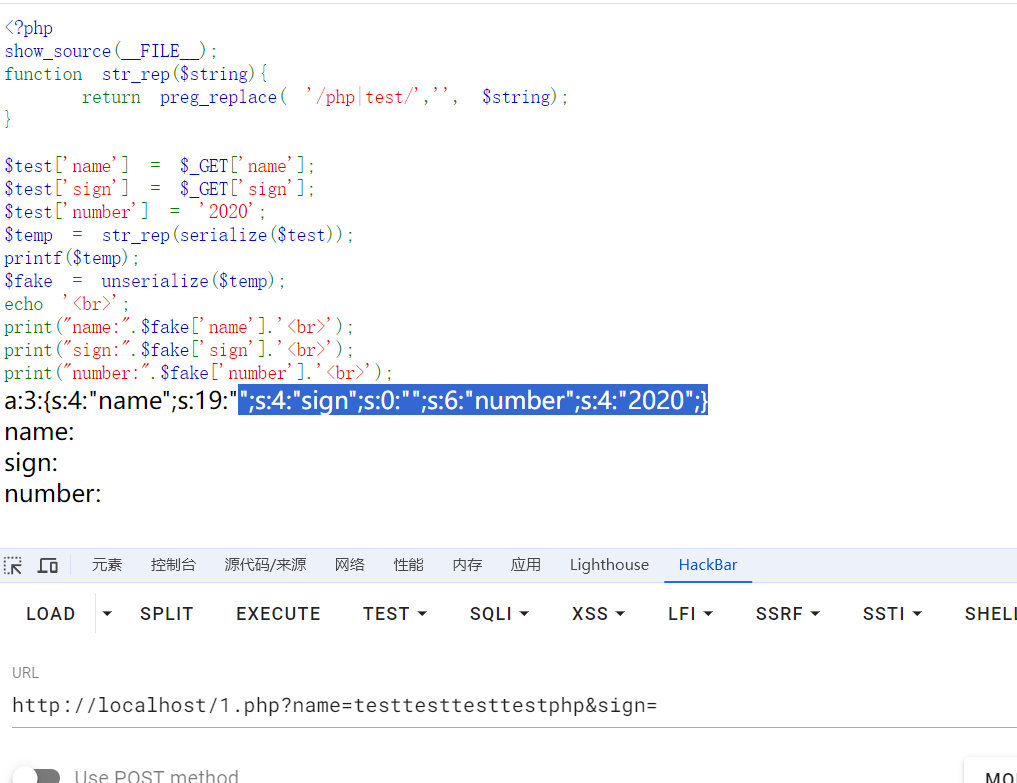This screenshot has width=1017, height=783.
Task: Enable the Use POST method switch
Action: (x=36, y=776)
